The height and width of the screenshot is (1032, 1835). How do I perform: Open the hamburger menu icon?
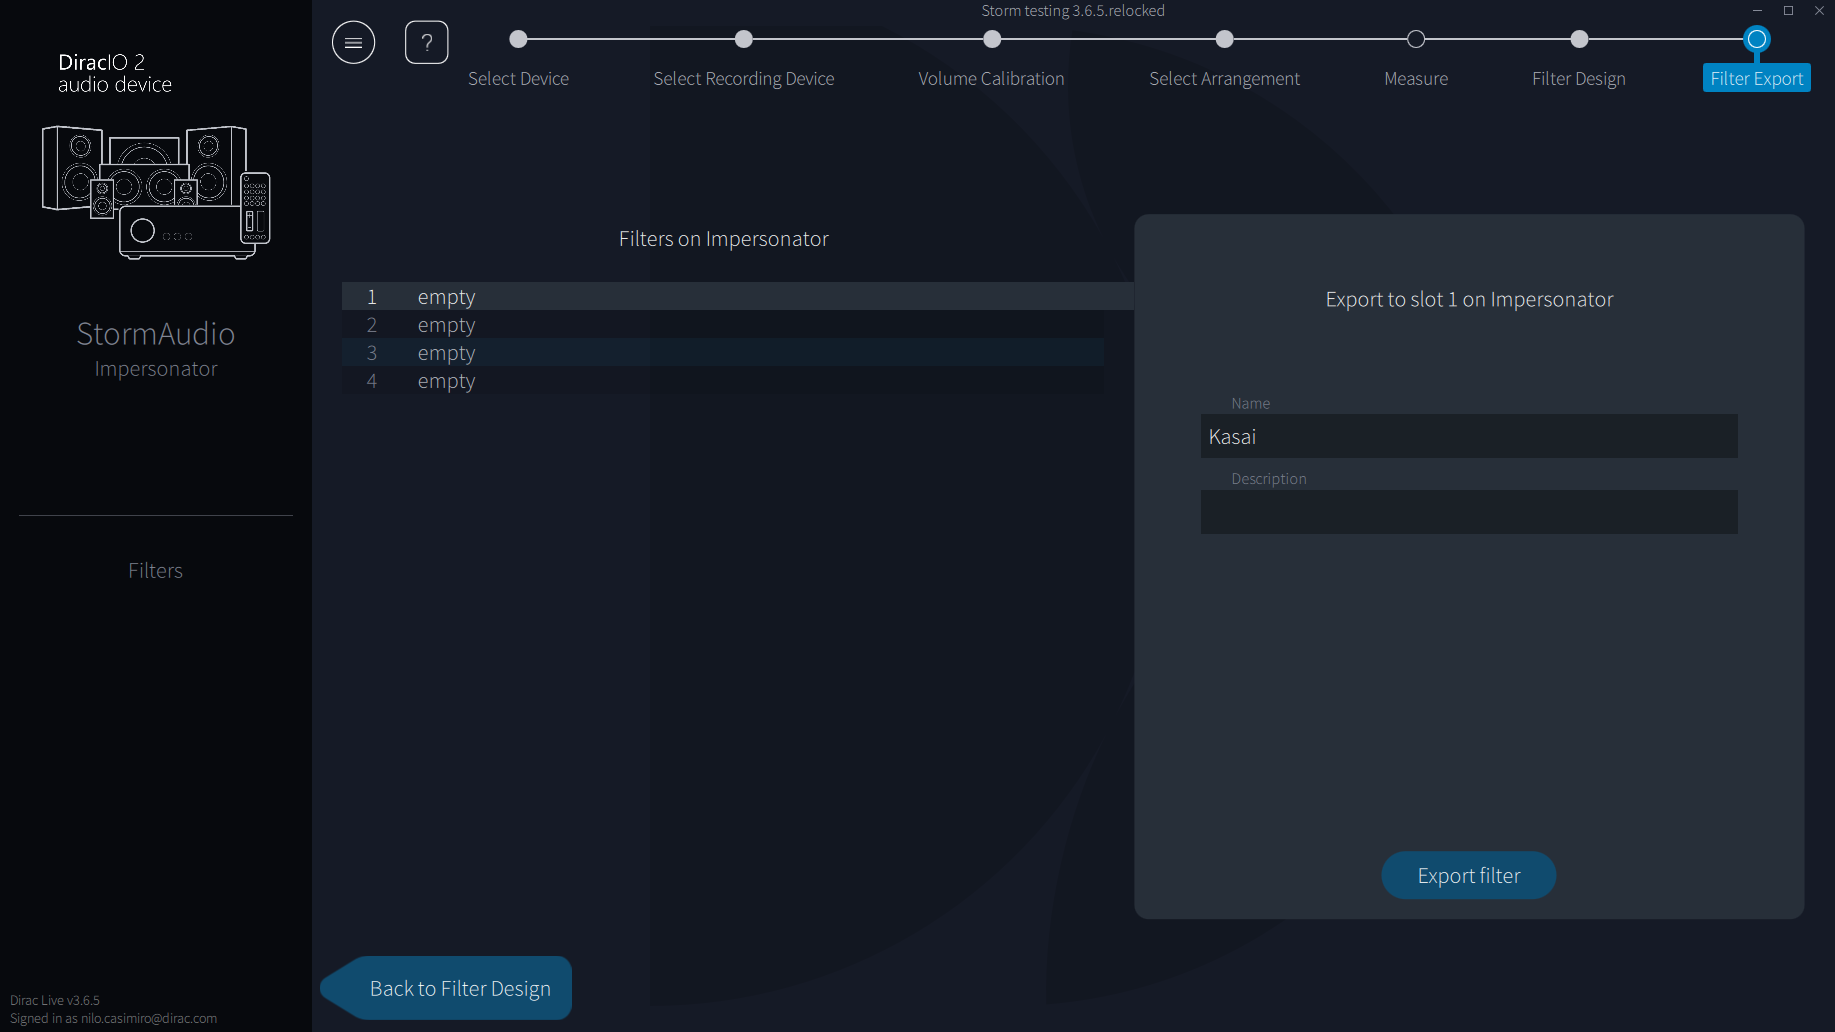pyautogui.click(x=353, y=42)
